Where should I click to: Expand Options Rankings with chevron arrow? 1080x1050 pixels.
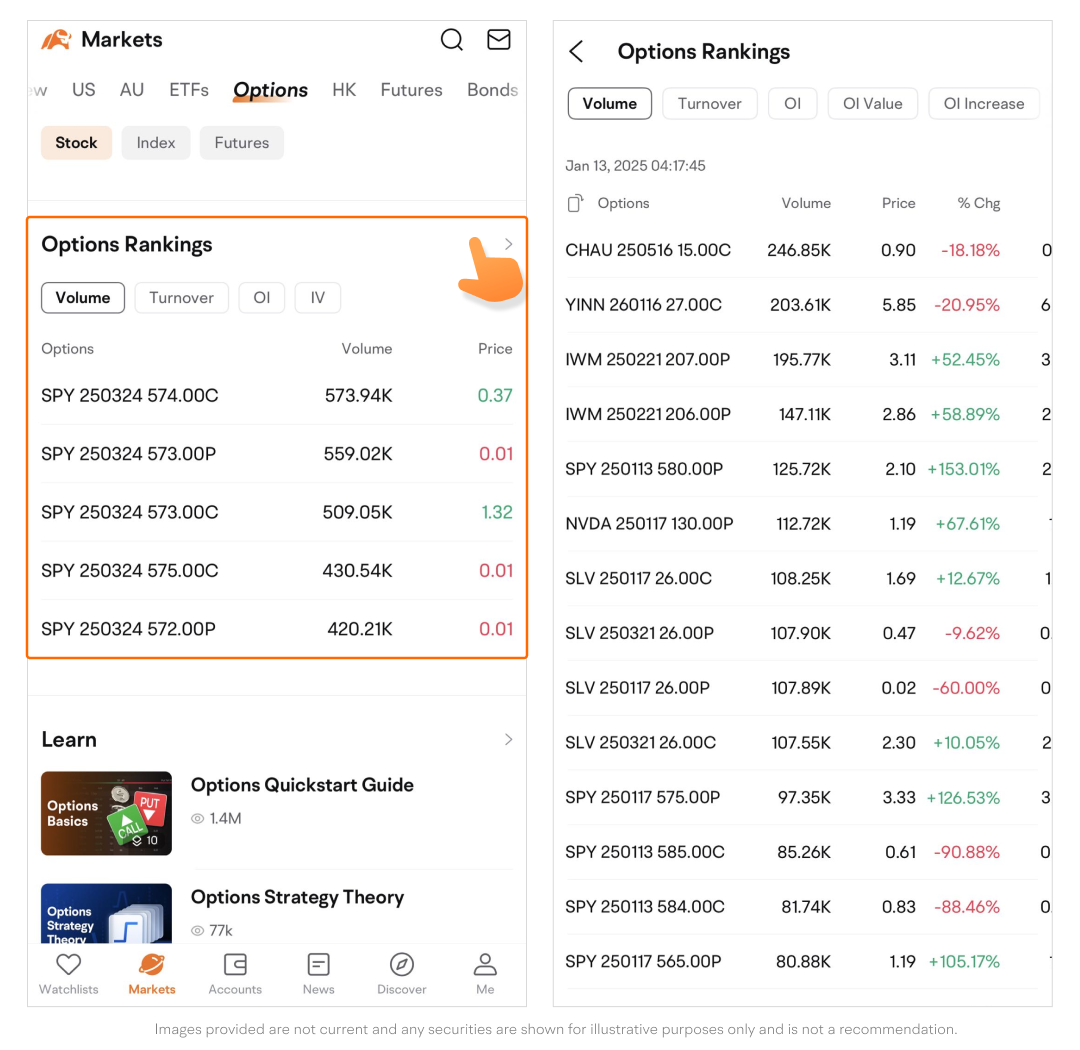[x=508, y=244]
